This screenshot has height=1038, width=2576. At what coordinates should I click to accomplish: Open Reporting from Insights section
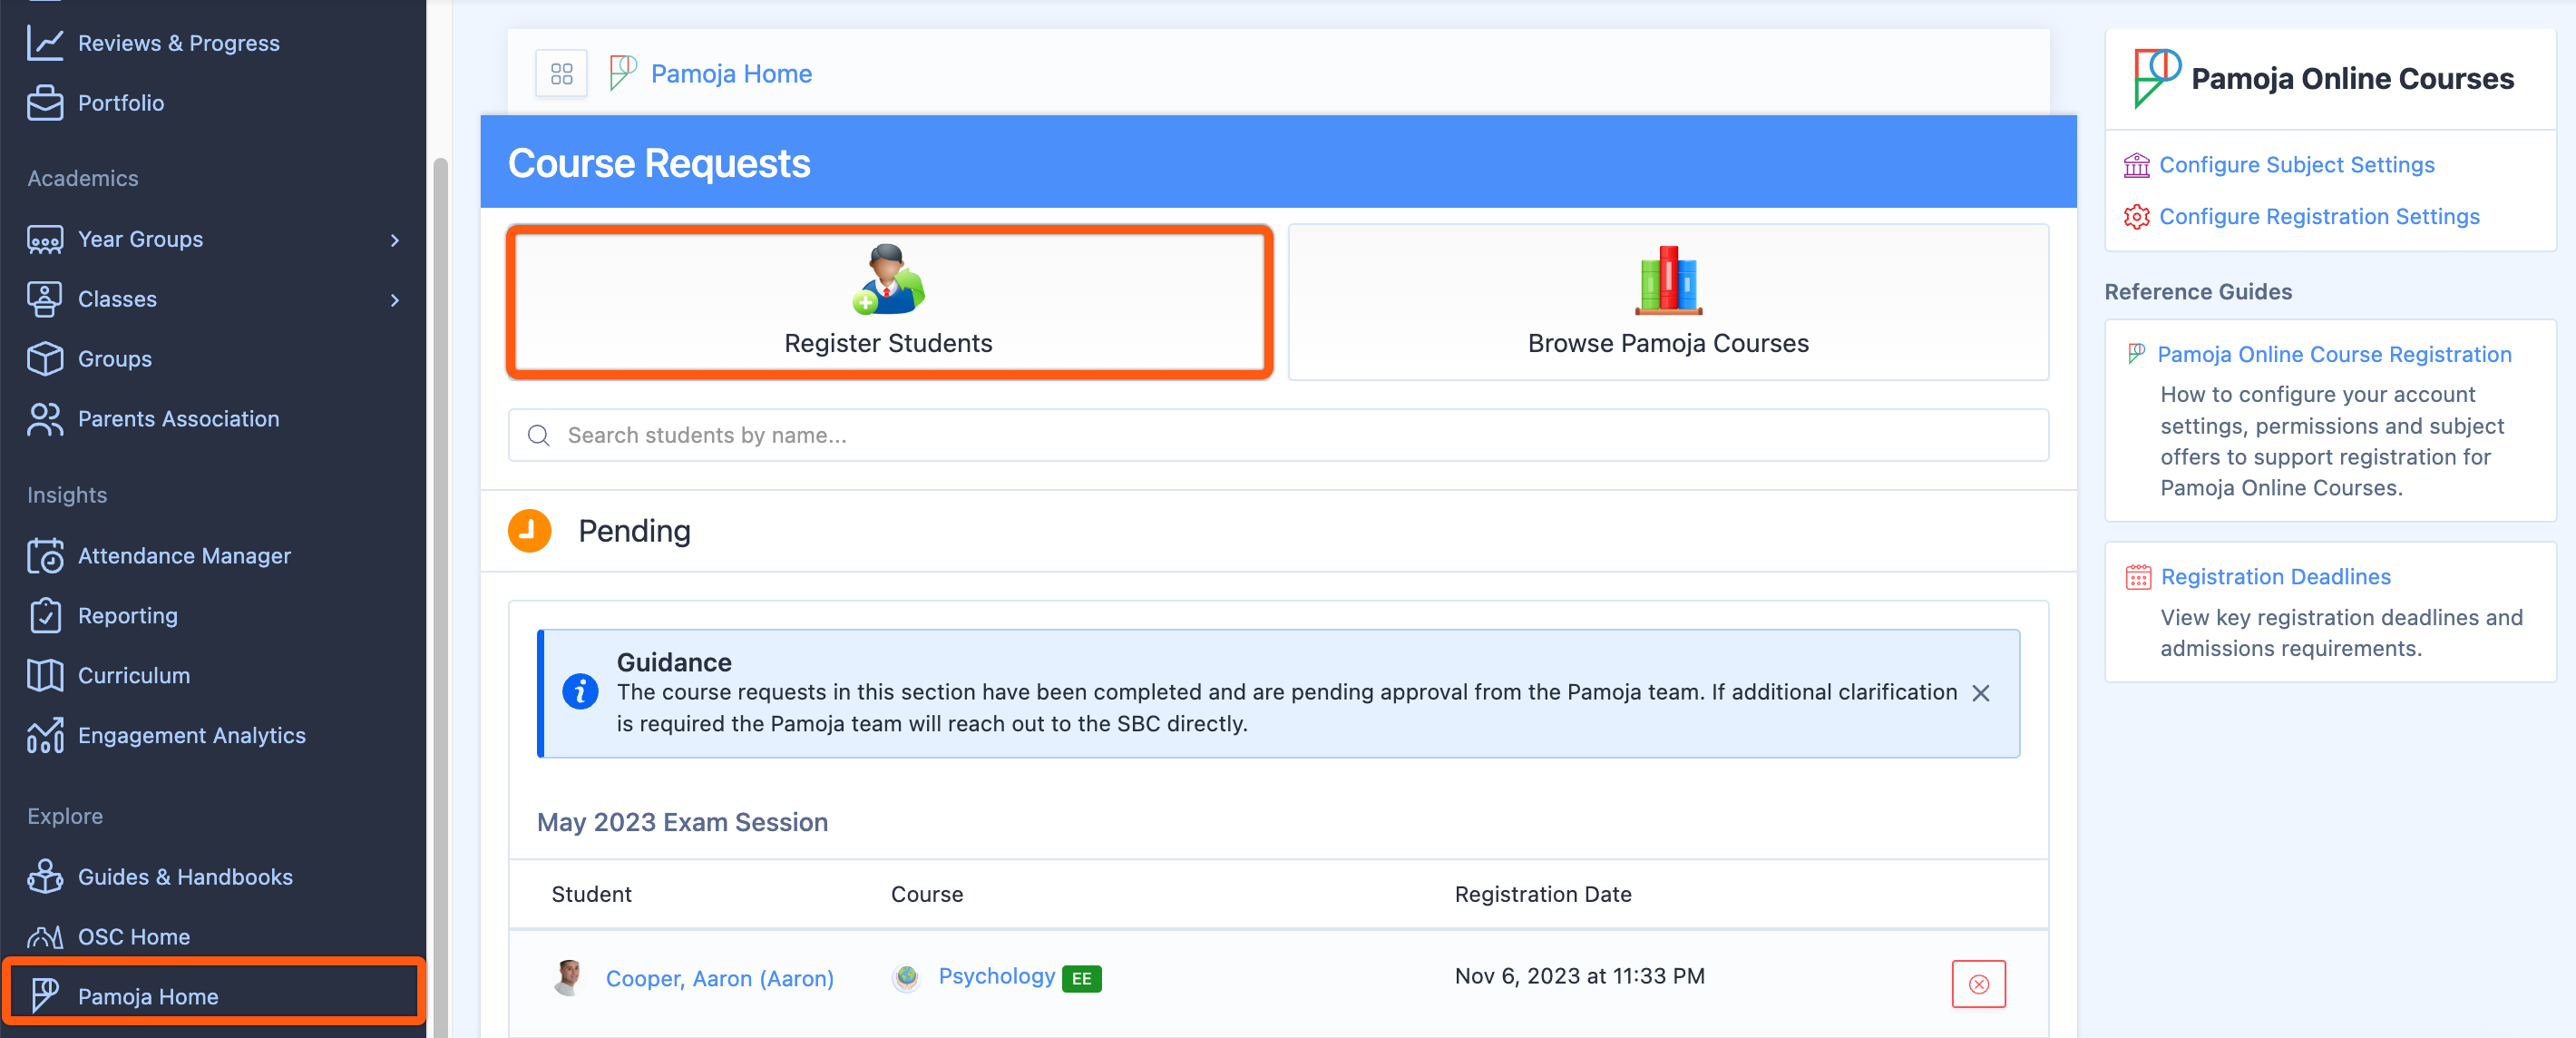[x=128, y=616]
